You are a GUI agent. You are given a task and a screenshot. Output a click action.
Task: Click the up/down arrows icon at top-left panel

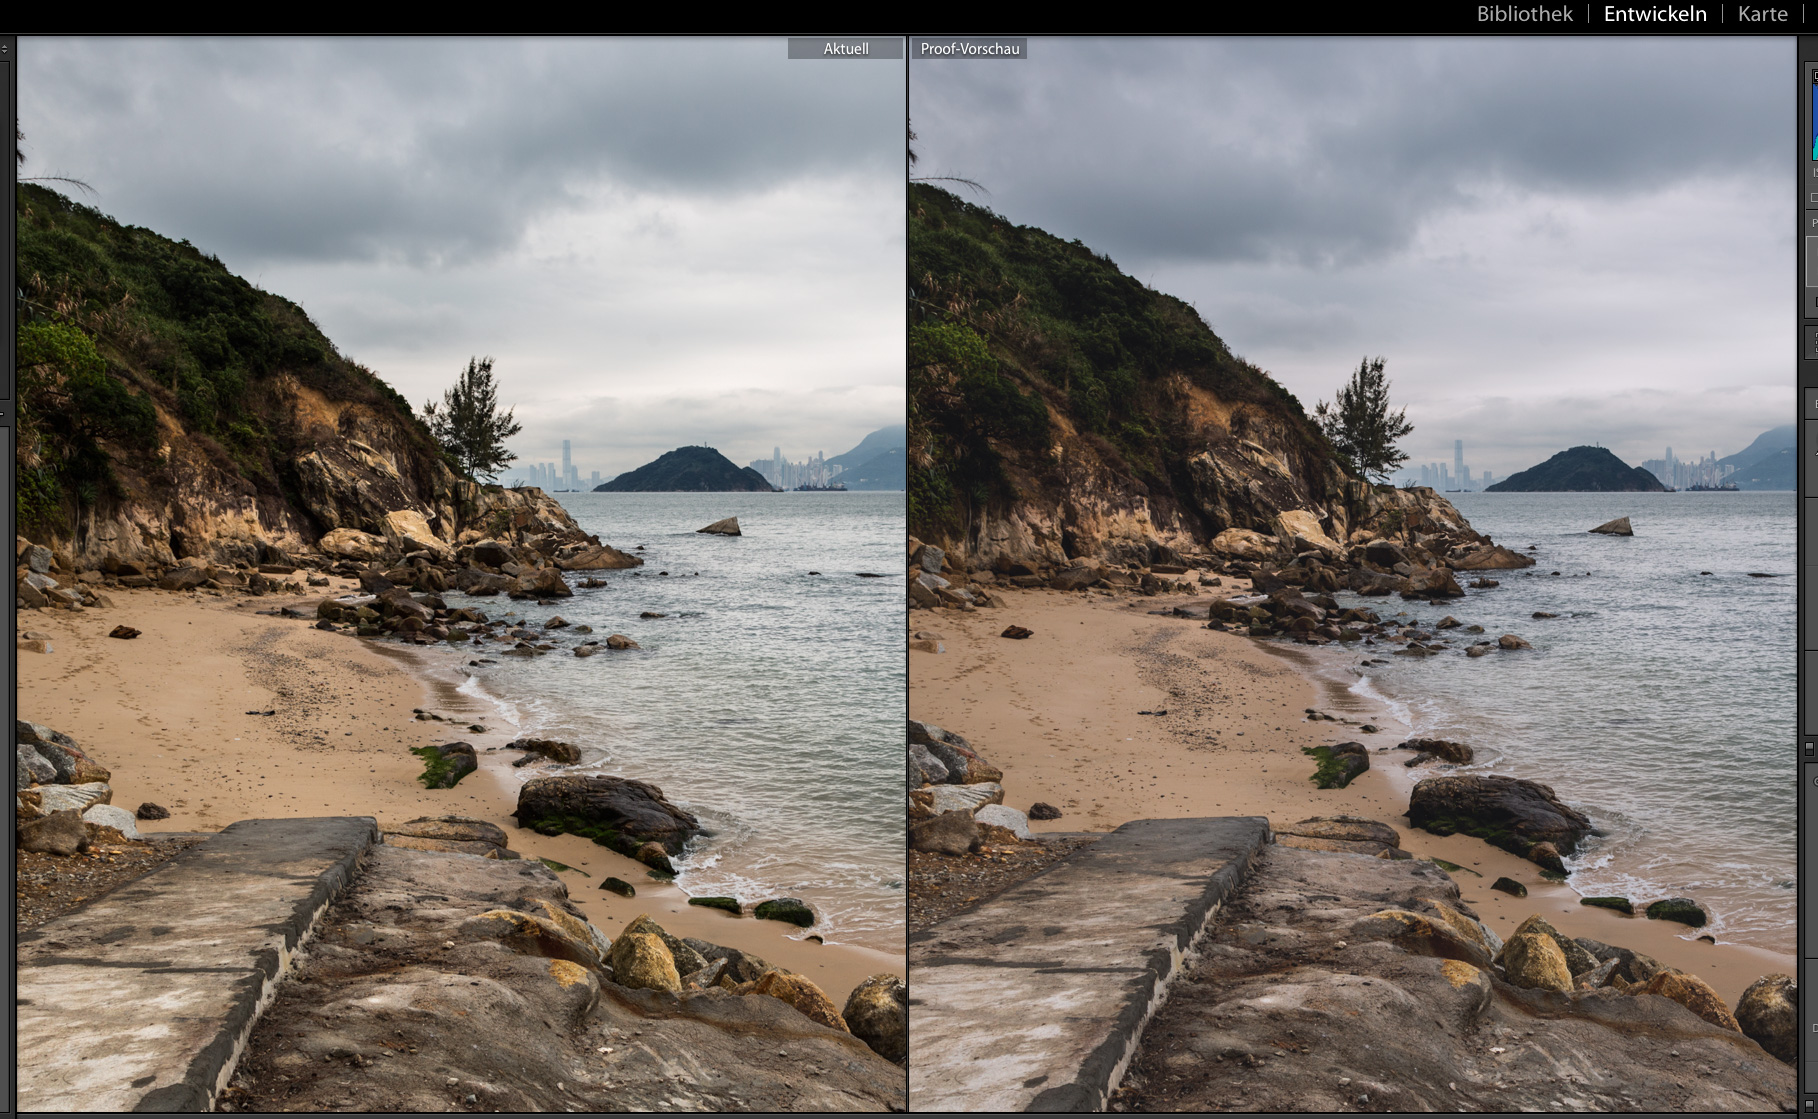point(5,48)
